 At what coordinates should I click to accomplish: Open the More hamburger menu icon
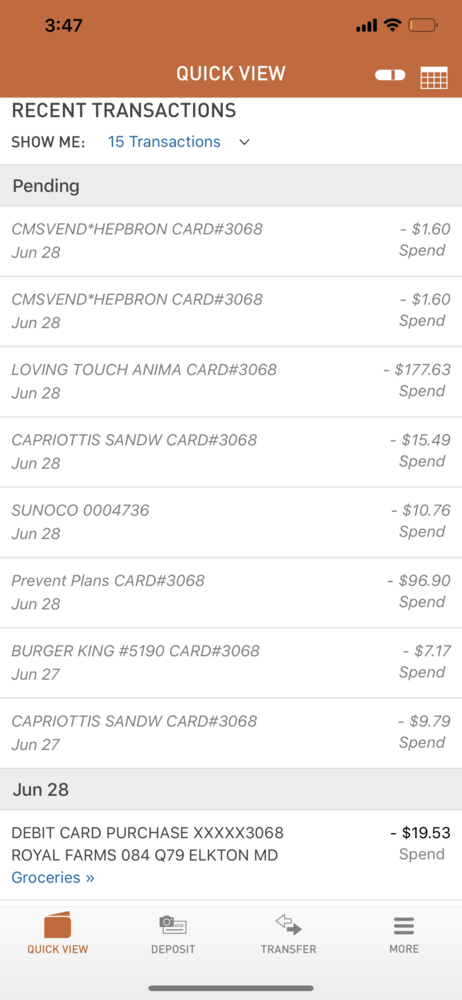(x=404, y=925)
